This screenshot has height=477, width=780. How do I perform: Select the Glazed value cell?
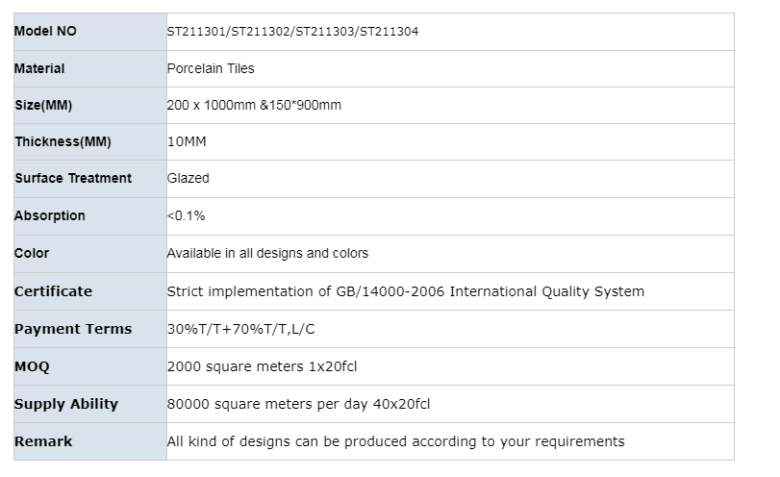pyautogui.click(x=188, y=178)
